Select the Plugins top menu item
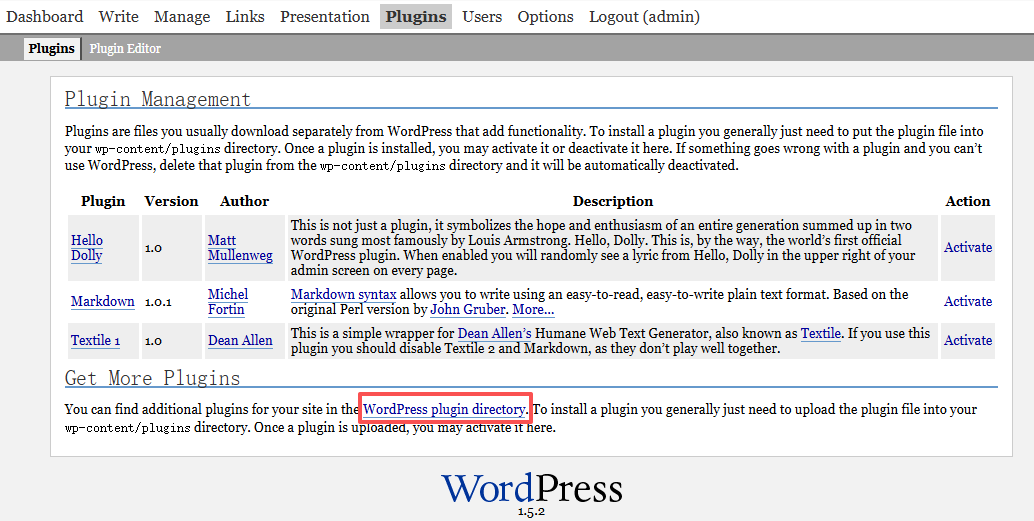This screenshot has width=1034, height=521. 416,16
